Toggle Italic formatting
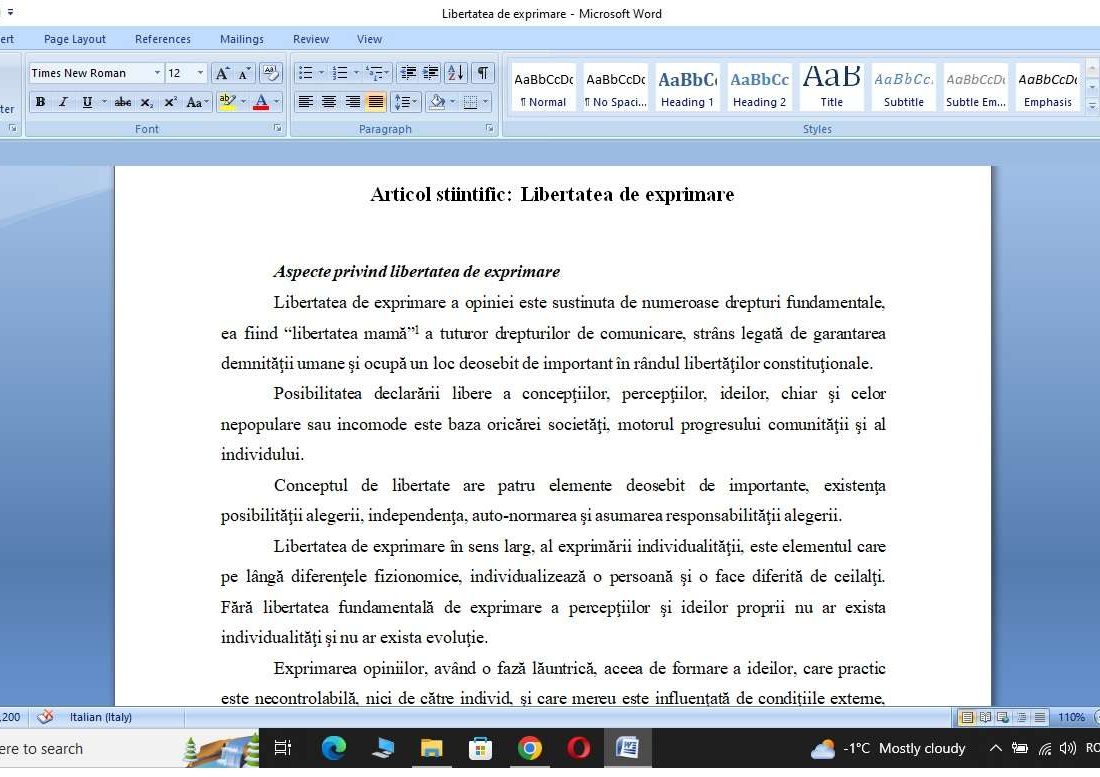Image resolution: width=1100 pixels, height=777 pixels. click(63, 101)
